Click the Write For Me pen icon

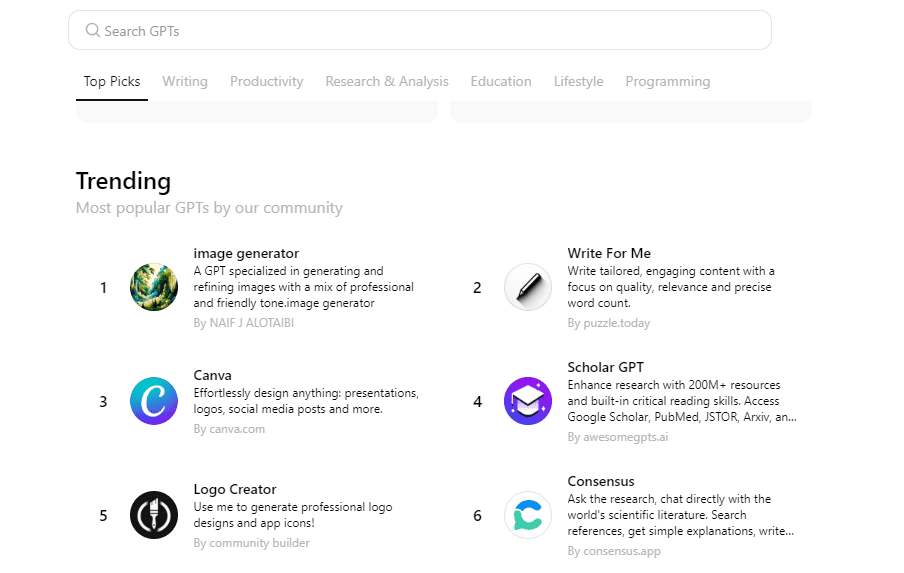(x=527, y=288)
